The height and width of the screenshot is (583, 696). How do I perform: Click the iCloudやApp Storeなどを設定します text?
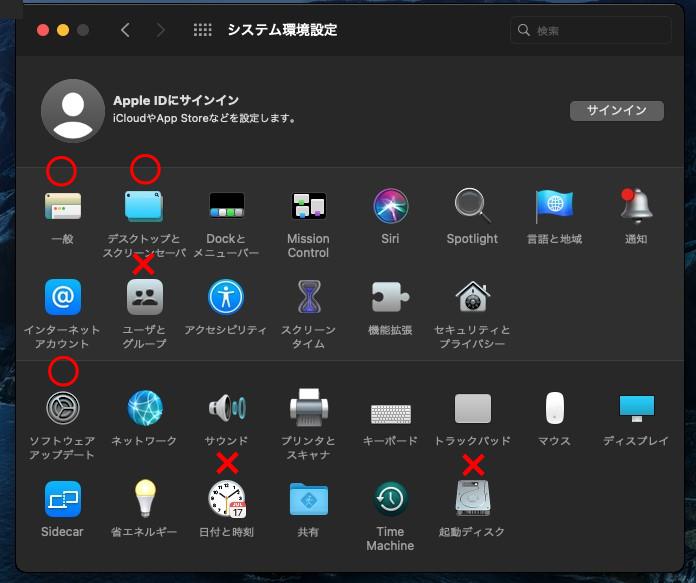point(204,119)
